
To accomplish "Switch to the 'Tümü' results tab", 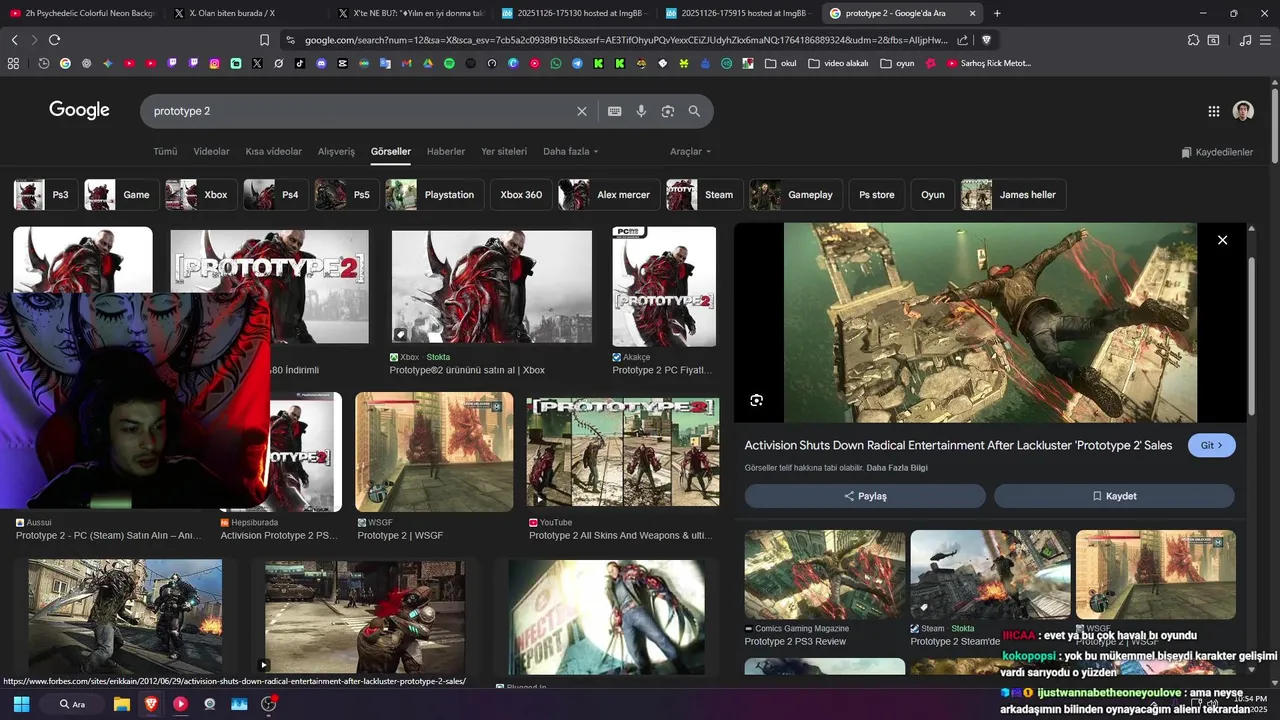I will [165, 152].
